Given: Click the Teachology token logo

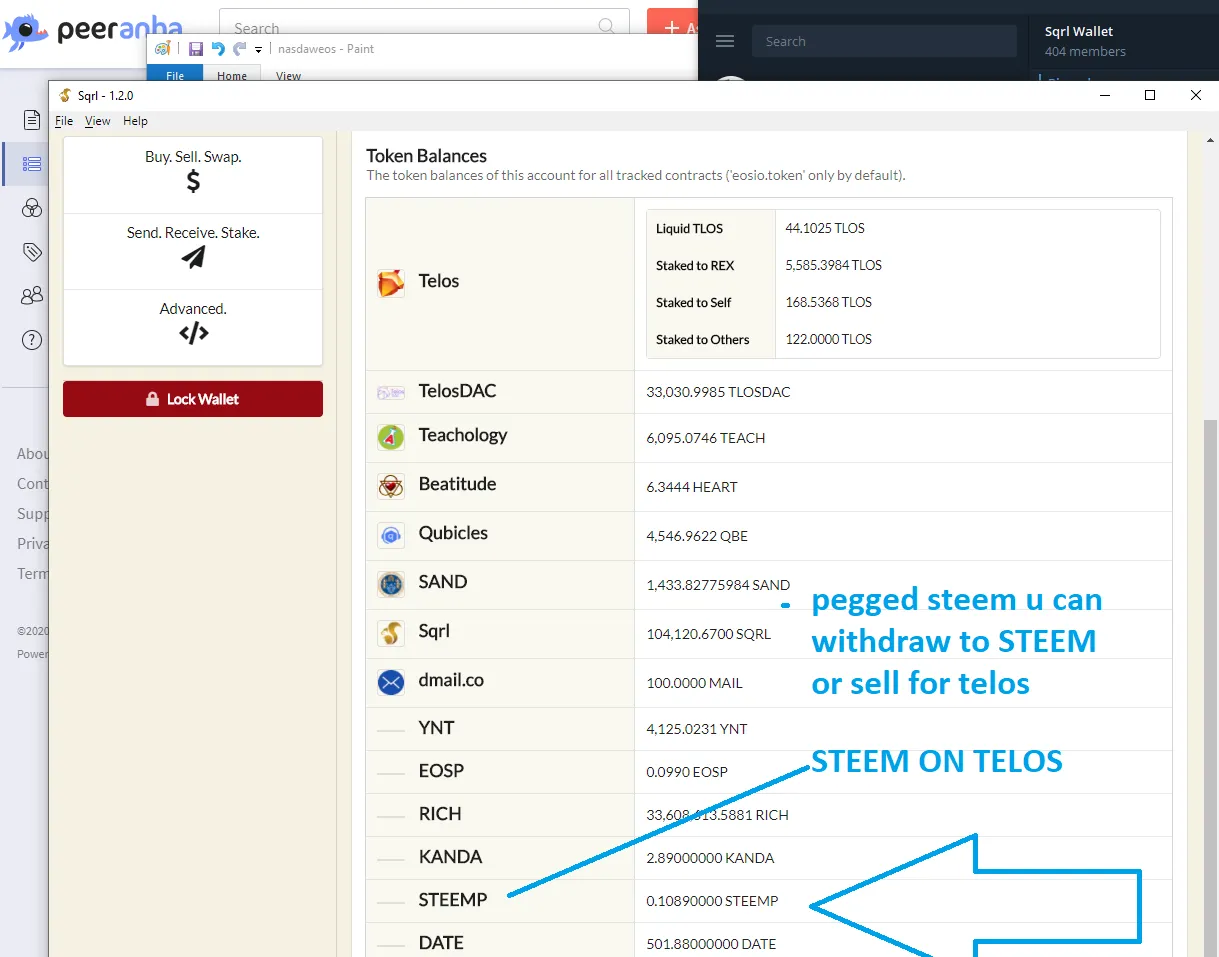Looking at the screenshot, I should (x=391, y=437).
